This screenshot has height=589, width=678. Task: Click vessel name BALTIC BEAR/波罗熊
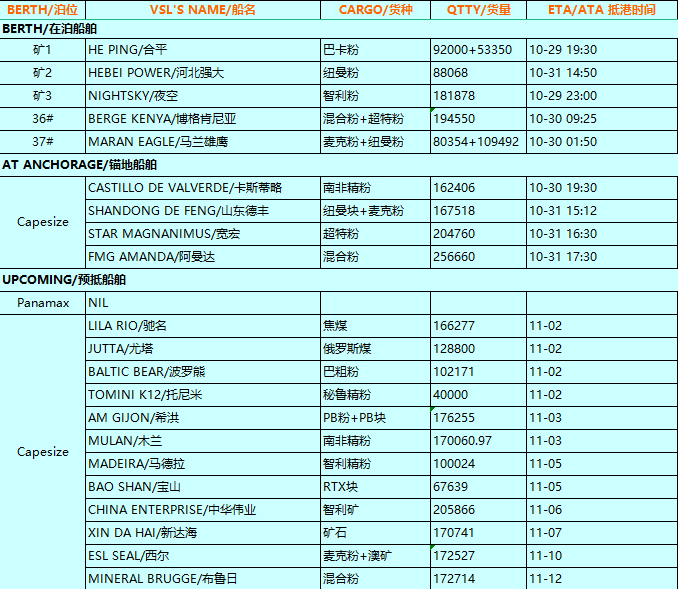pos(147,371)
